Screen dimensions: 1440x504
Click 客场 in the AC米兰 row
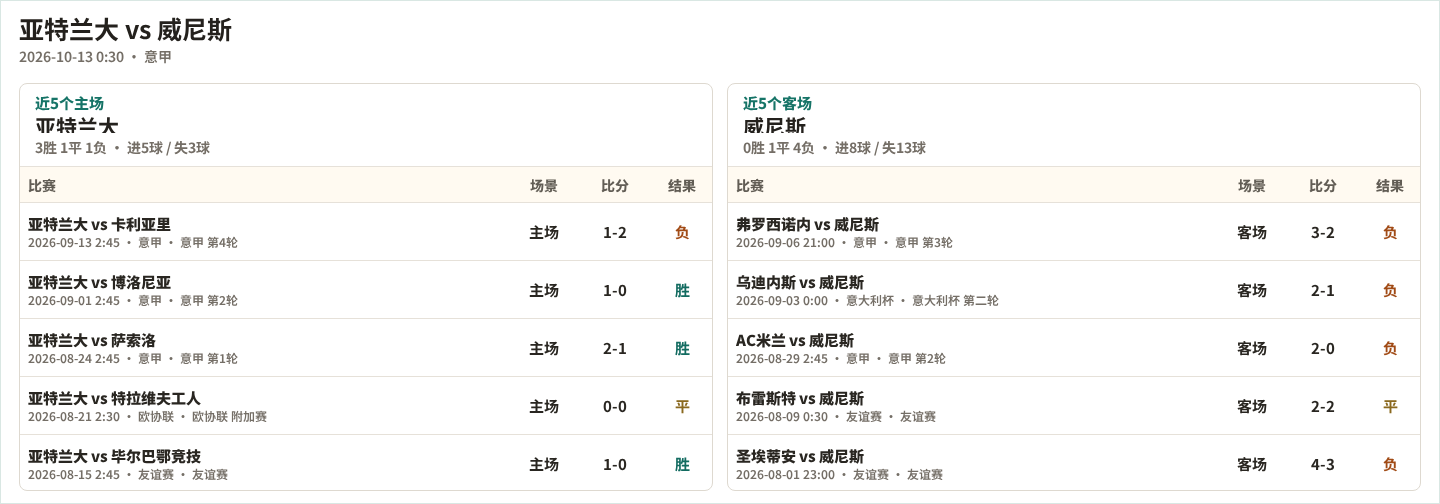point(1252,348)
